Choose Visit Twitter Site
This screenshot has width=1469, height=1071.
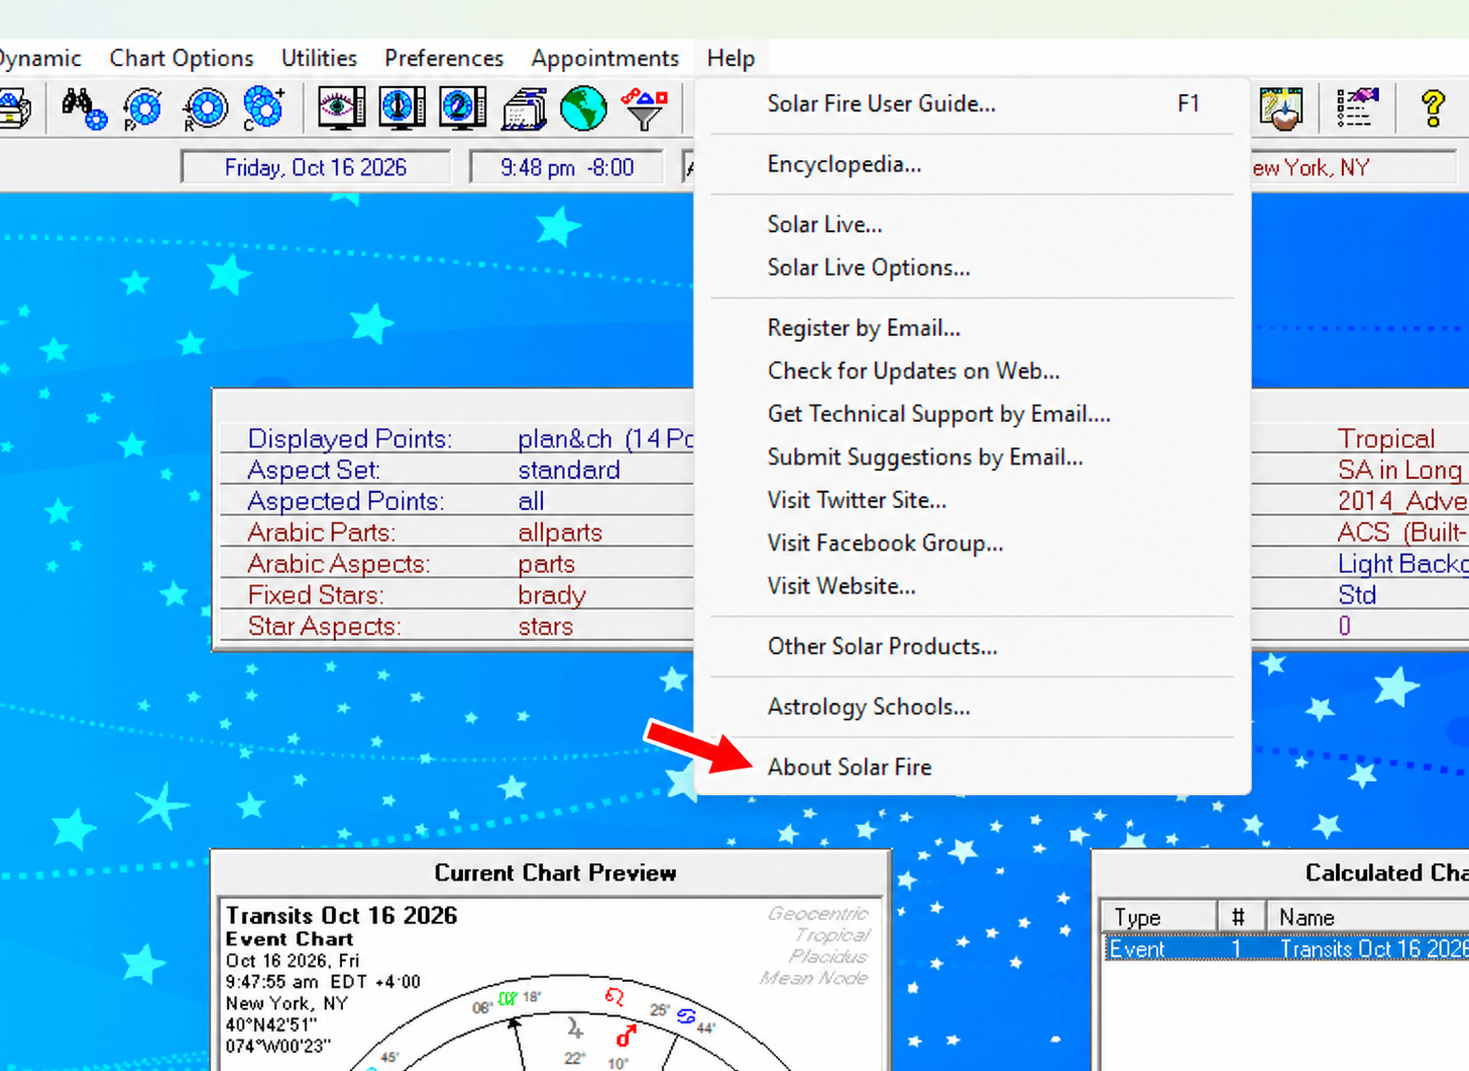(971, 500)
